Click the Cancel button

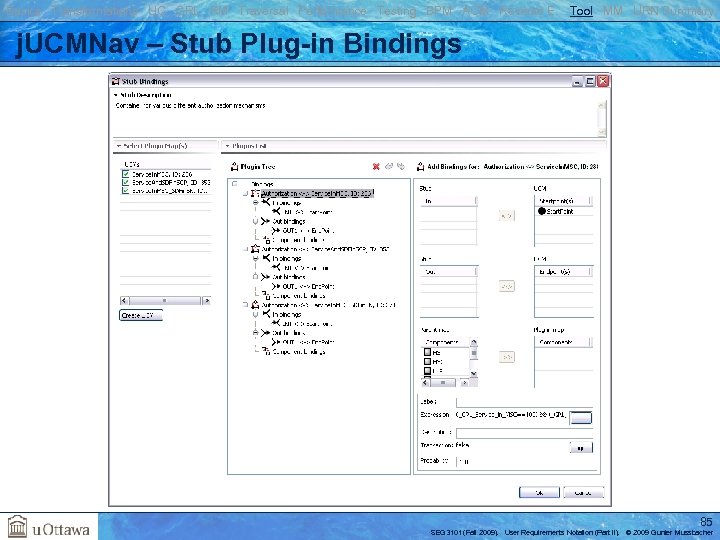point(583,492)
